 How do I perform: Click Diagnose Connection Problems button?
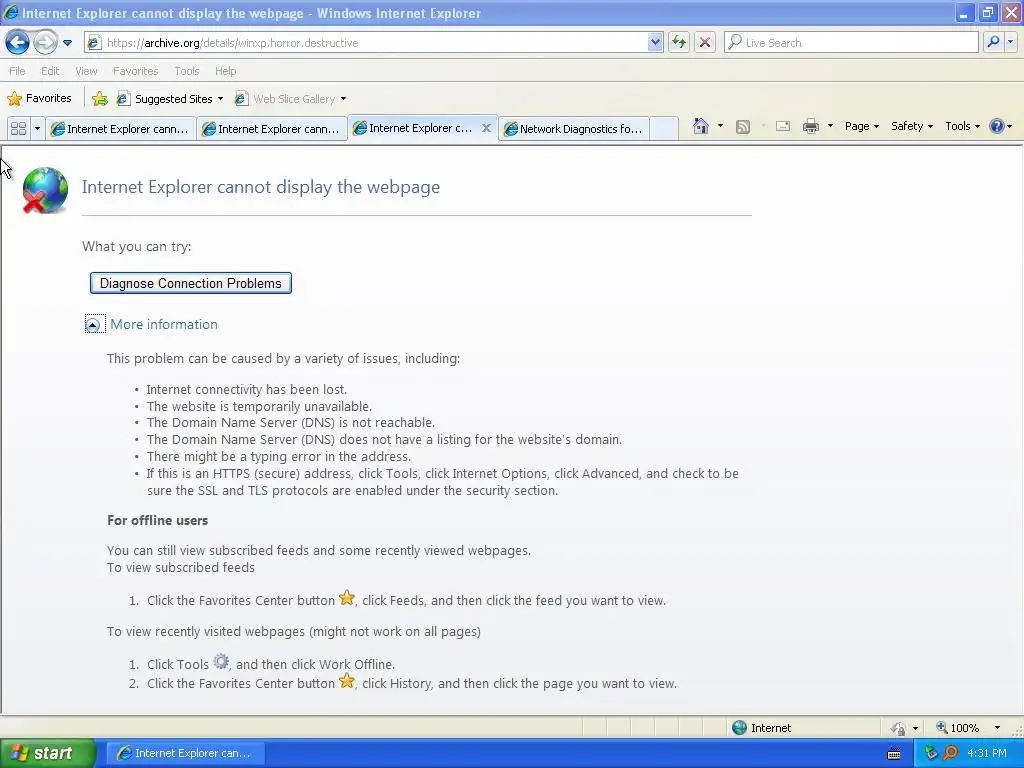191,283
